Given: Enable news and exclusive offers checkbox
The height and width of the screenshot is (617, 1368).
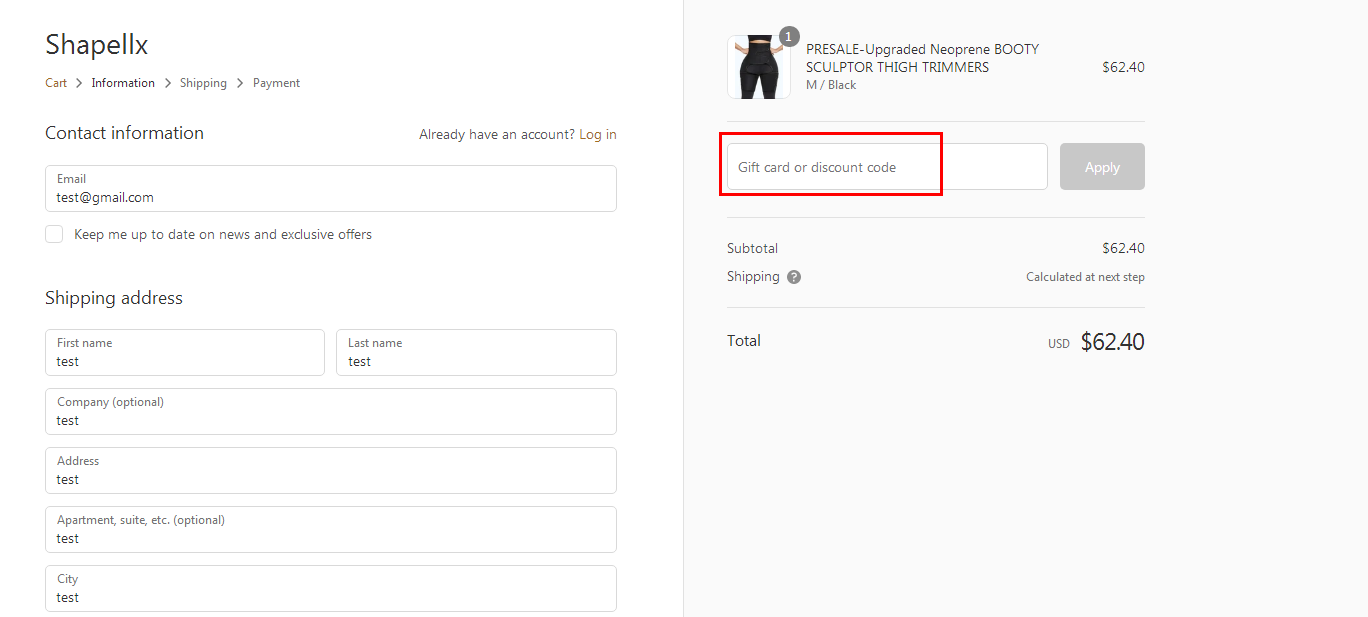Looking at the screenshot, I should (x=54, y=234).
